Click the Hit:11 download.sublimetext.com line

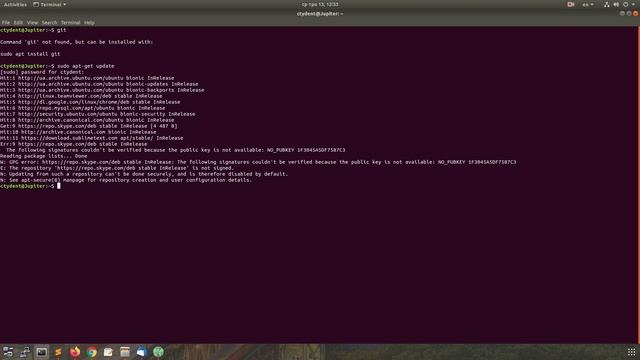coord(92,138)
